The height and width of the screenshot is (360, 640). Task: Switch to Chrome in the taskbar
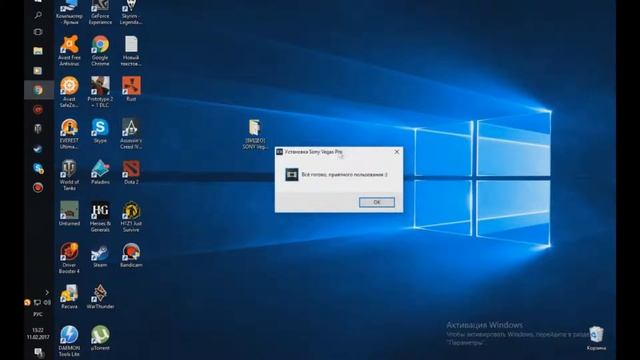pyautogui.click(x=38, y=90)
